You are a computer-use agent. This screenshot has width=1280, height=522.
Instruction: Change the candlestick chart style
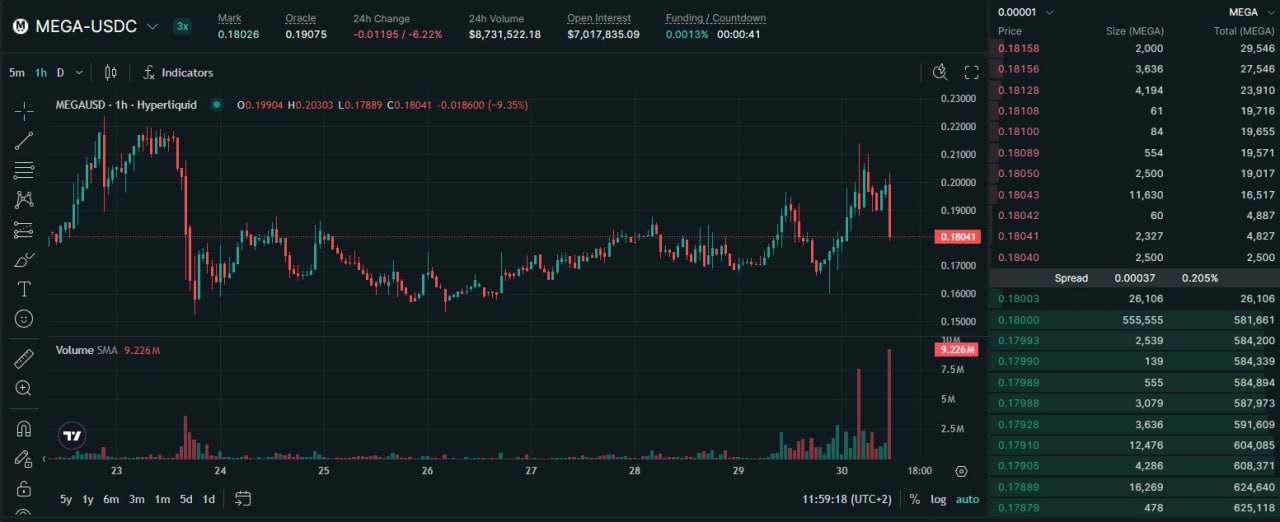pyautogui.click(x=110, y=72)
